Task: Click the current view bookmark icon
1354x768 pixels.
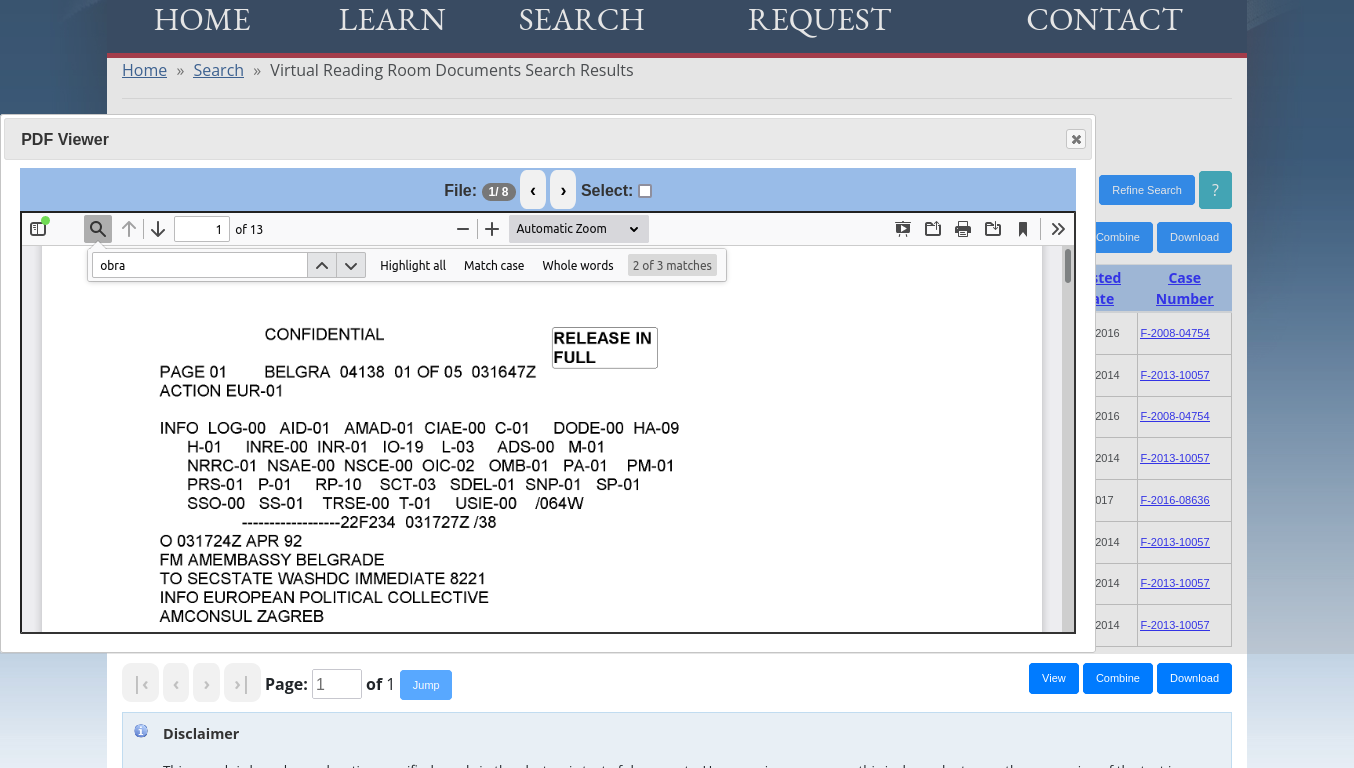Action: [1023, 229]
